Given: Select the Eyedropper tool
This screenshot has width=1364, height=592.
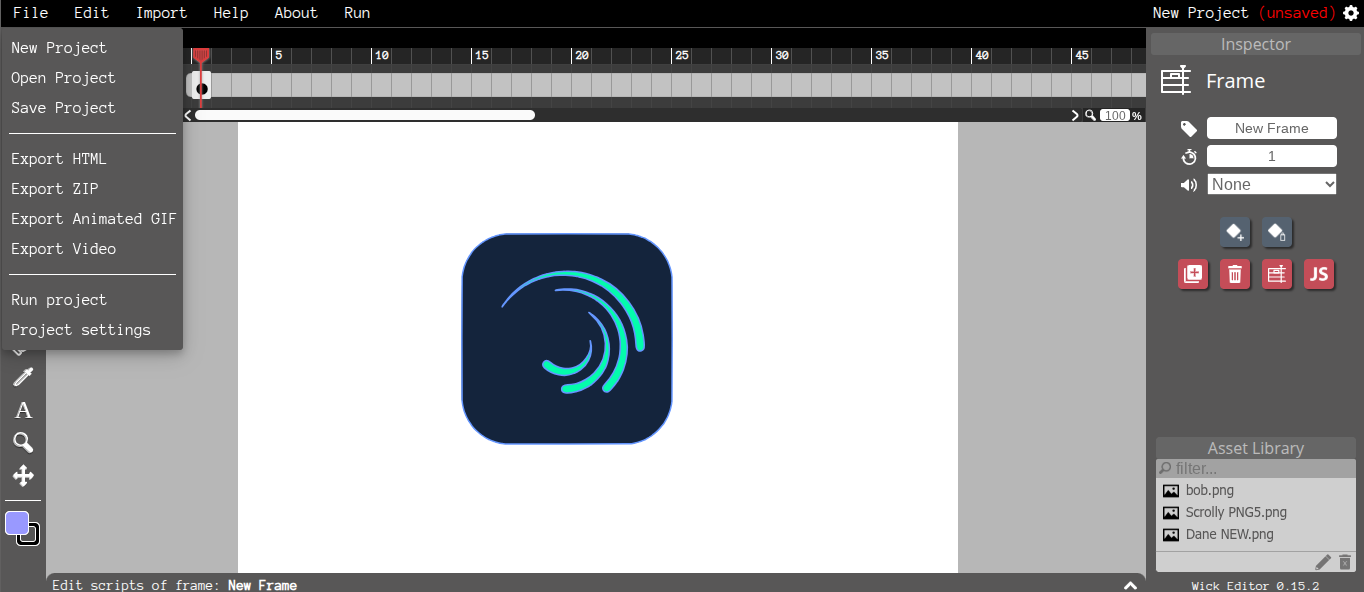Looking at the screenshot, I should [23, 377].
